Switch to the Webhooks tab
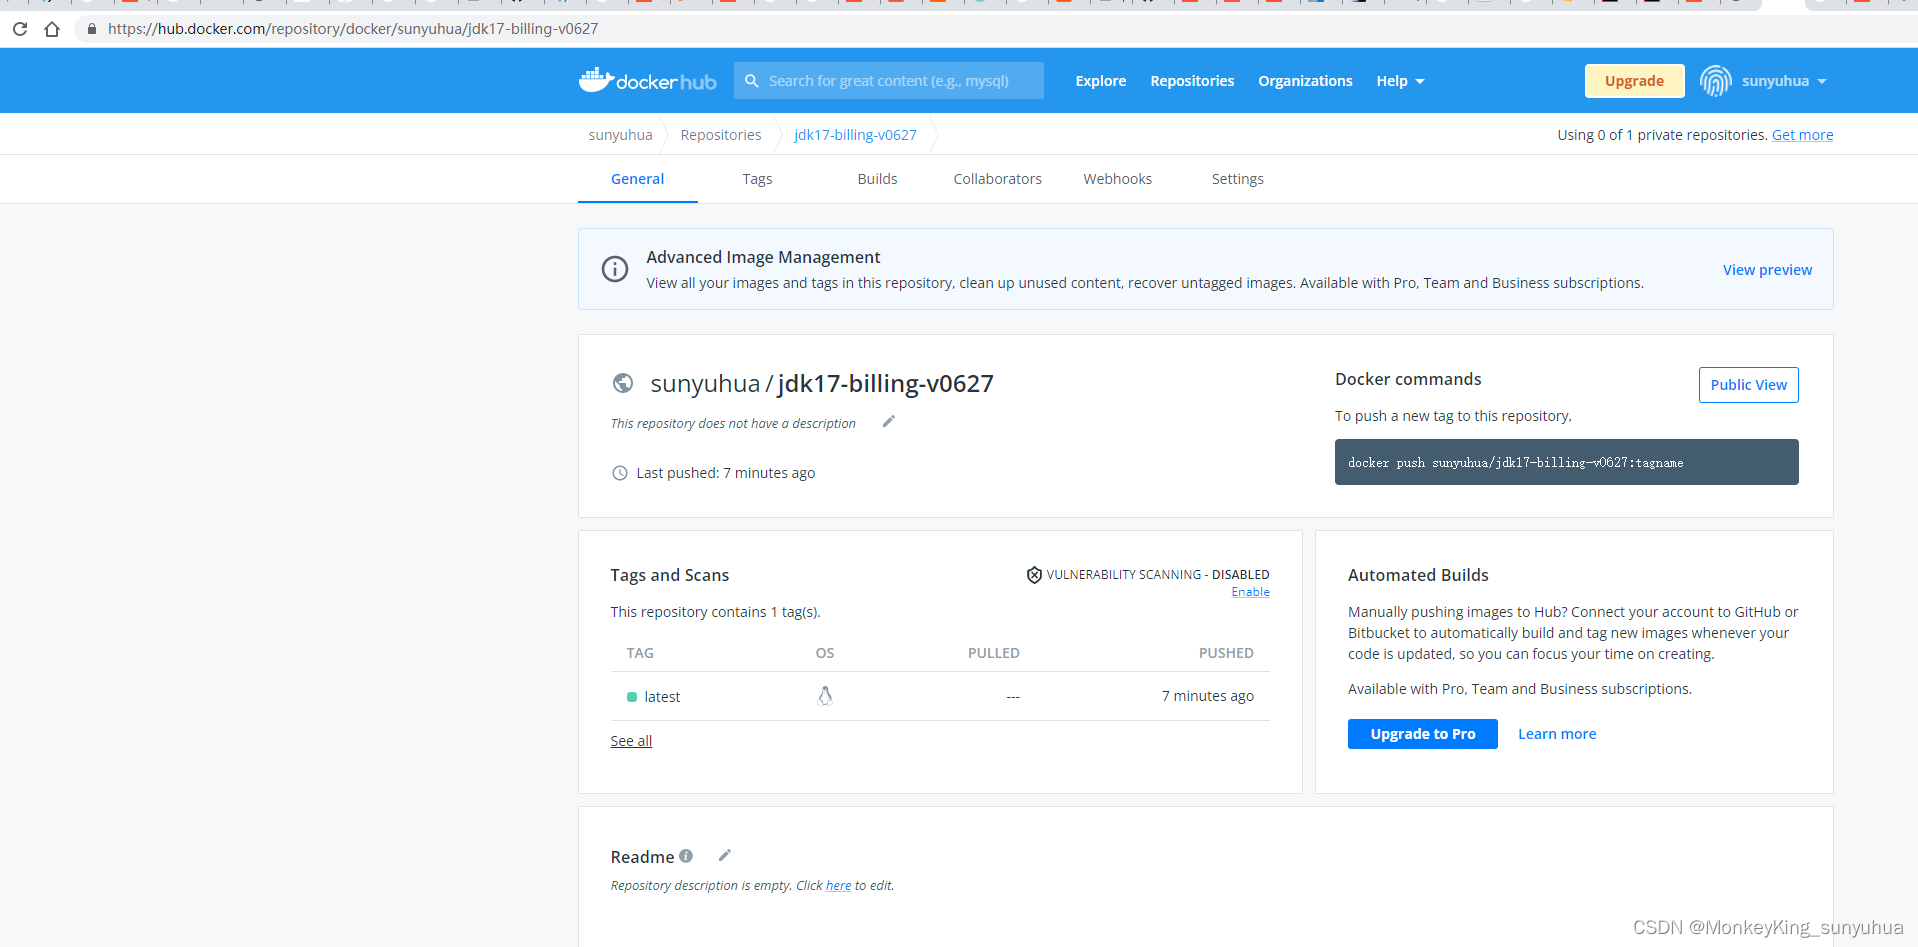 pos(1117,178)
